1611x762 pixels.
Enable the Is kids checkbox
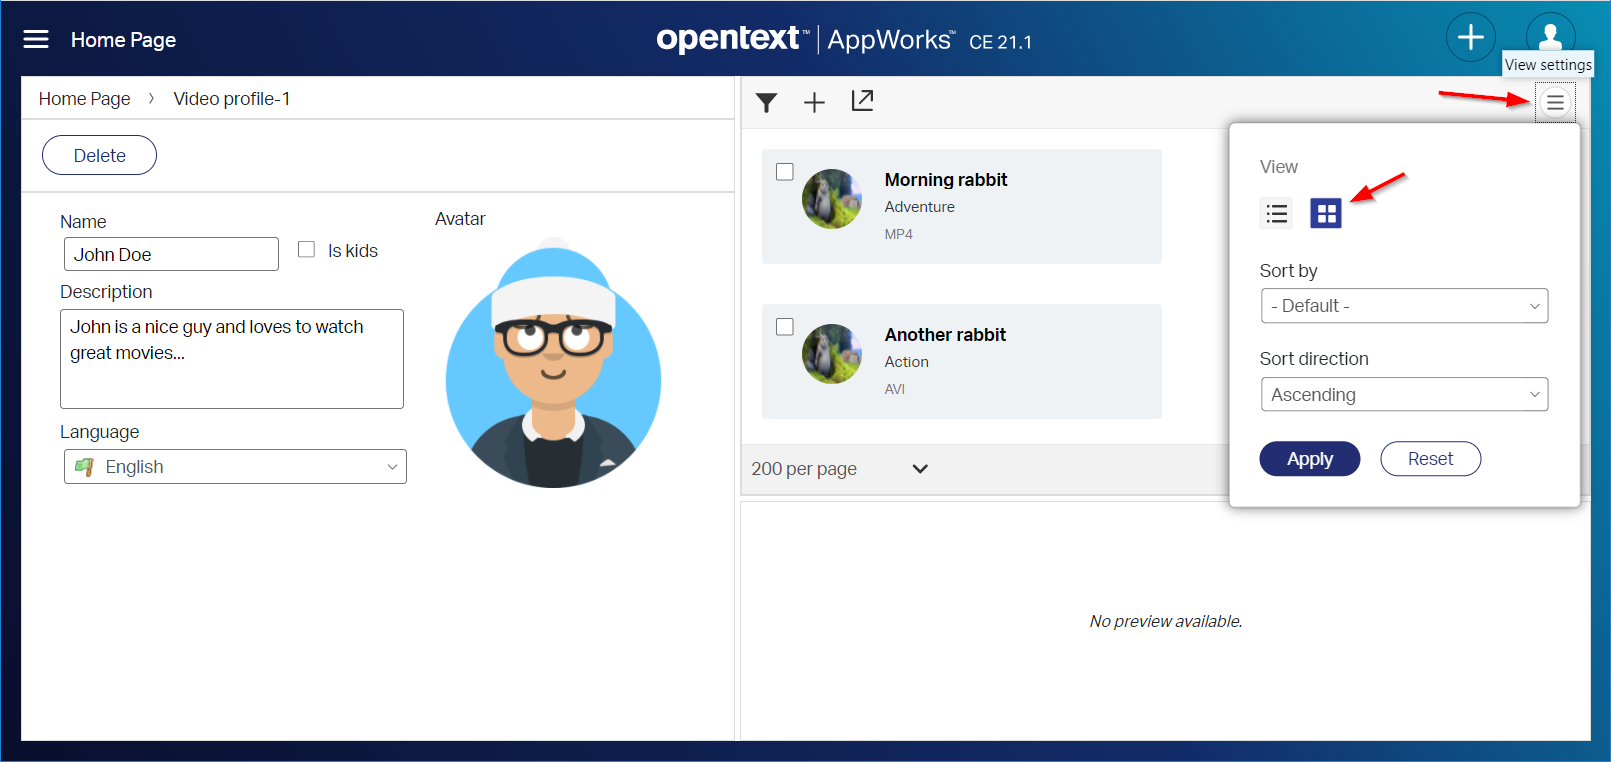tap(307, 250)
